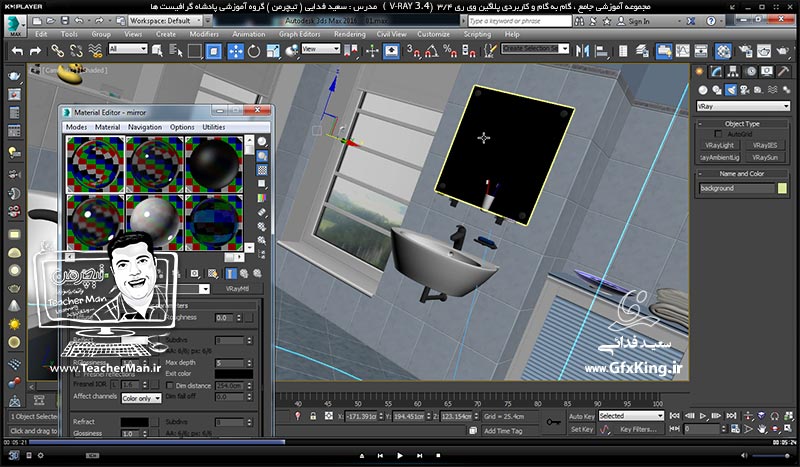Toggle the Auto Key button
This screenshot has width=800, height=467.
582,416
